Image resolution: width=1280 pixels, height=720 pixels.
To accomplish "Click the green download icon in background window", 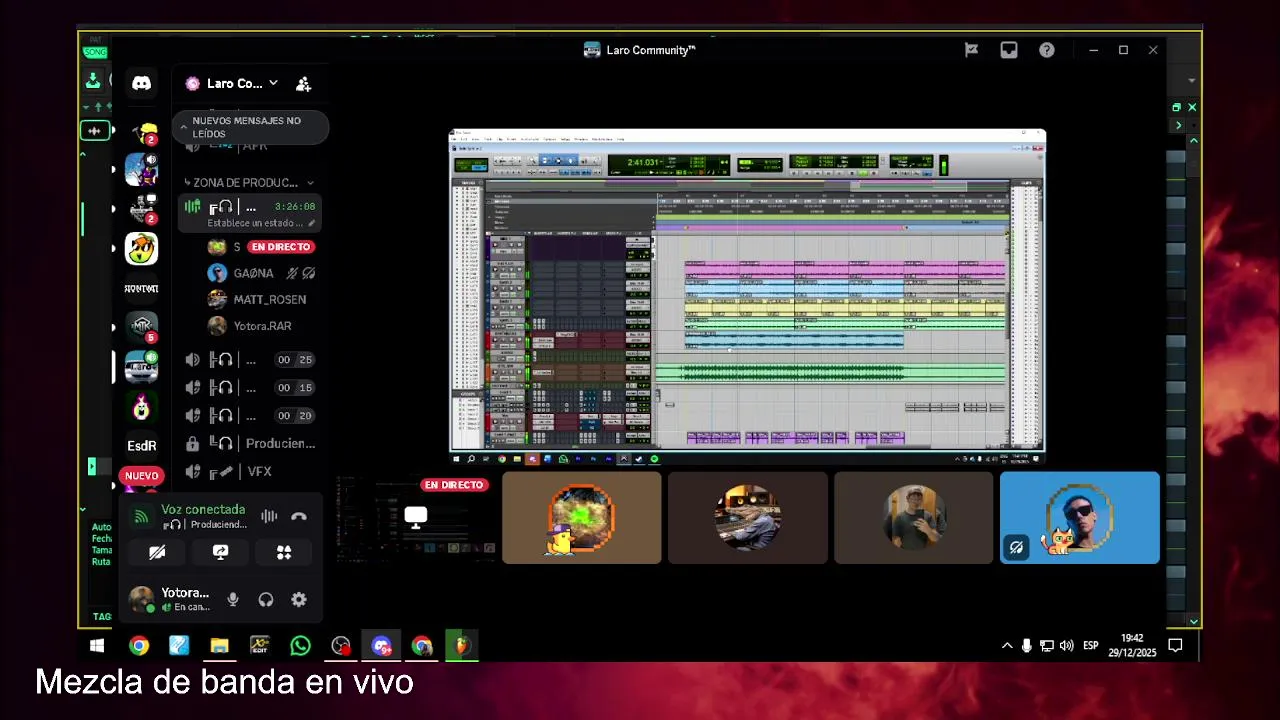I will (93, 82).
